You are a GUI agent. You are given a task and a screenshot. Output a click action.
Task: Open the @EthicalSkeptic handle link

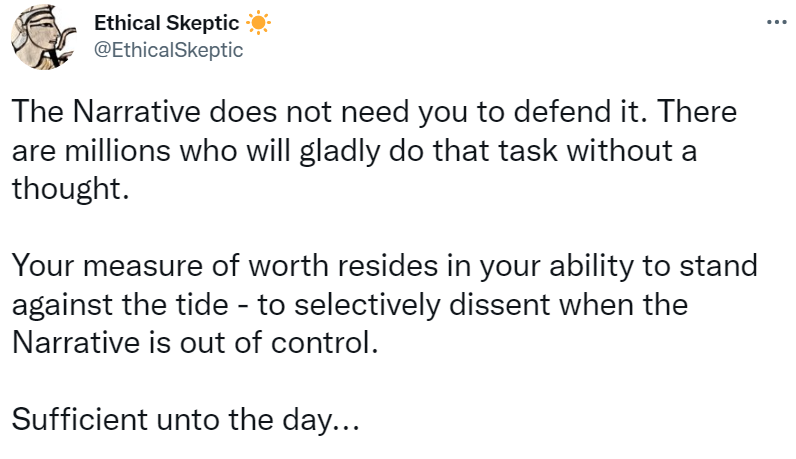pos(168,49)
